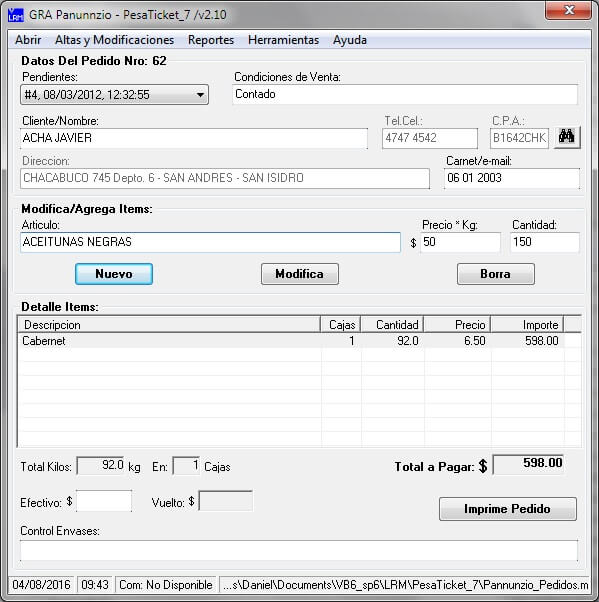This screenshot has height=602, width=599.
Task: Close the PesaTicket window
Action: coord(568,10)
